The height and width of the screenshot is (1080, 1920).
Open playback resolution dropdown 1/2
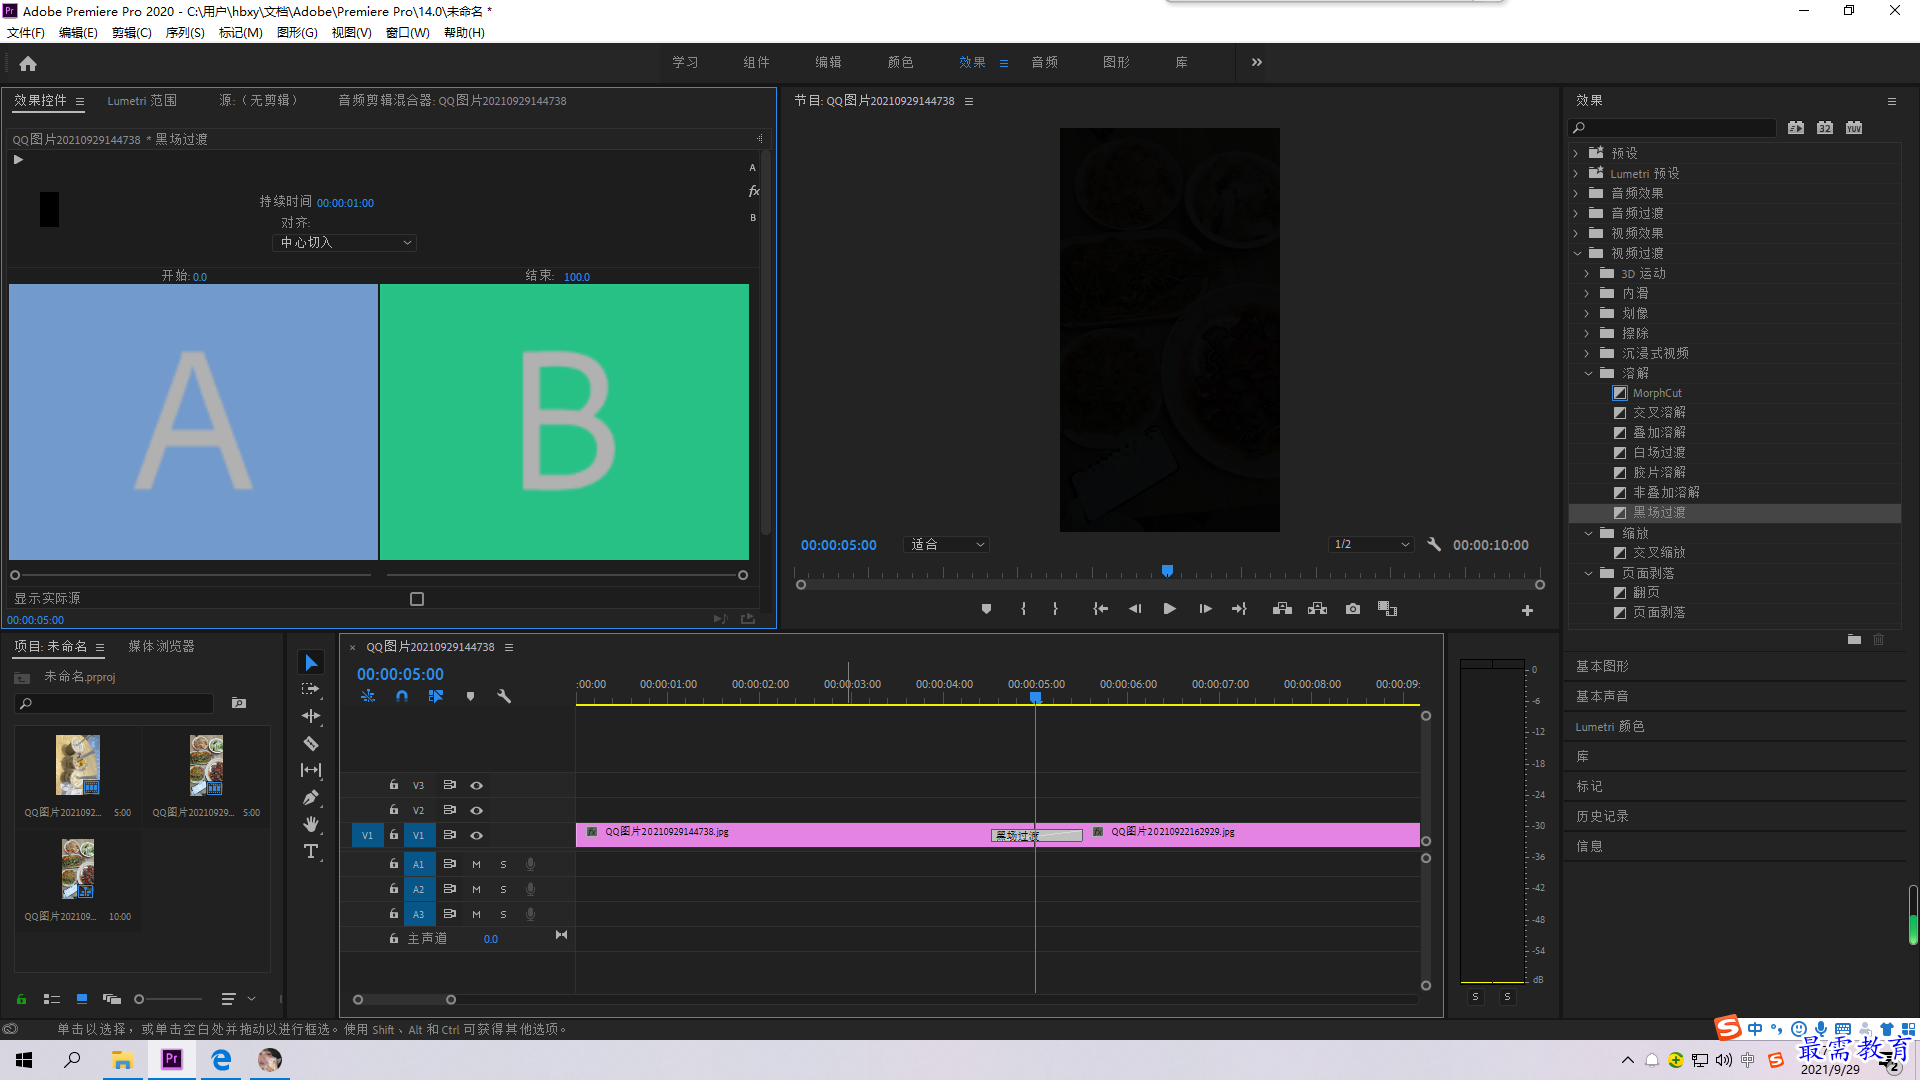(x=1371, y=545)
